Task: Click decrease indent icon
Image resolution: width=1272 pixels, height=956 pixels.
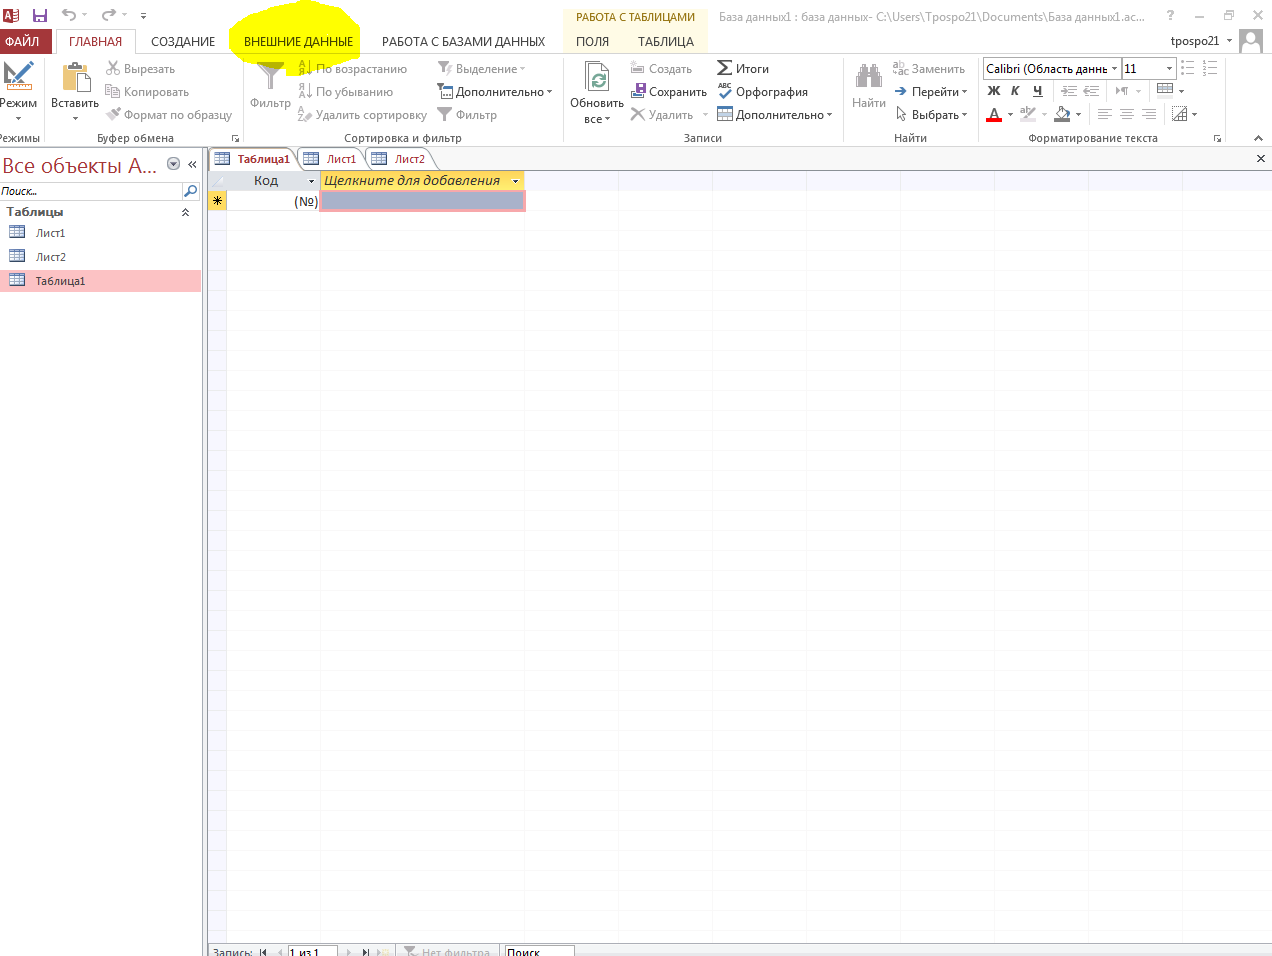Action: pos(1091,91)
